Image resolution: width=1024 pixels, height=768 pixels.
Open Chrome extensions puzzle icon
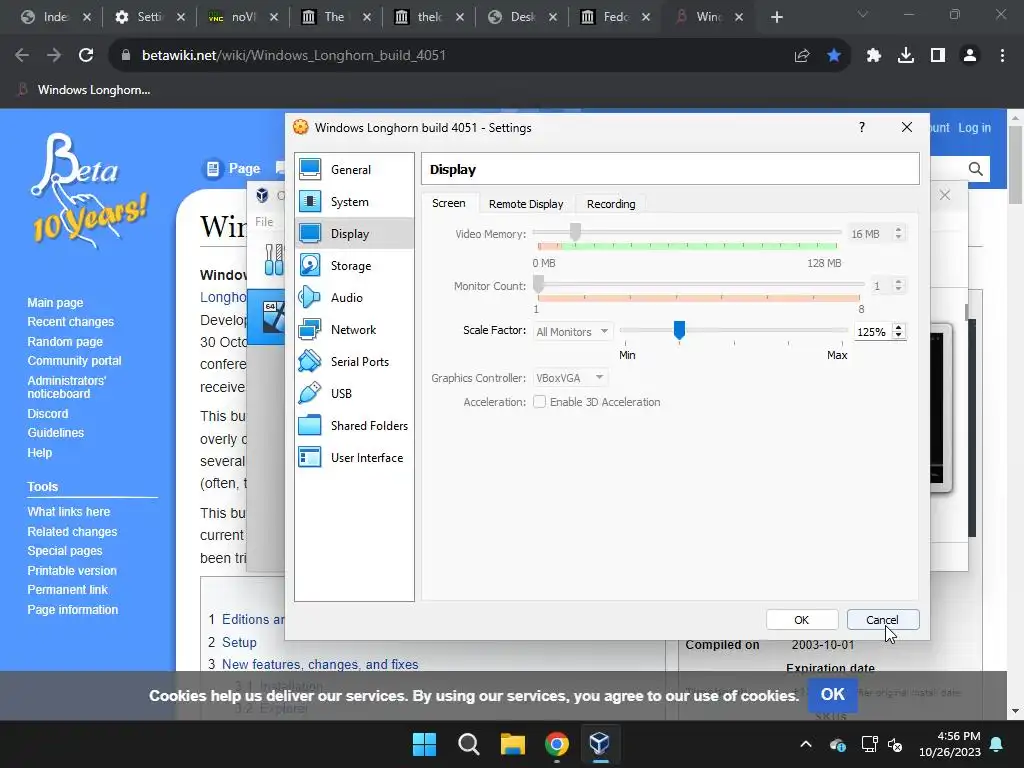[x=874, y=56]
